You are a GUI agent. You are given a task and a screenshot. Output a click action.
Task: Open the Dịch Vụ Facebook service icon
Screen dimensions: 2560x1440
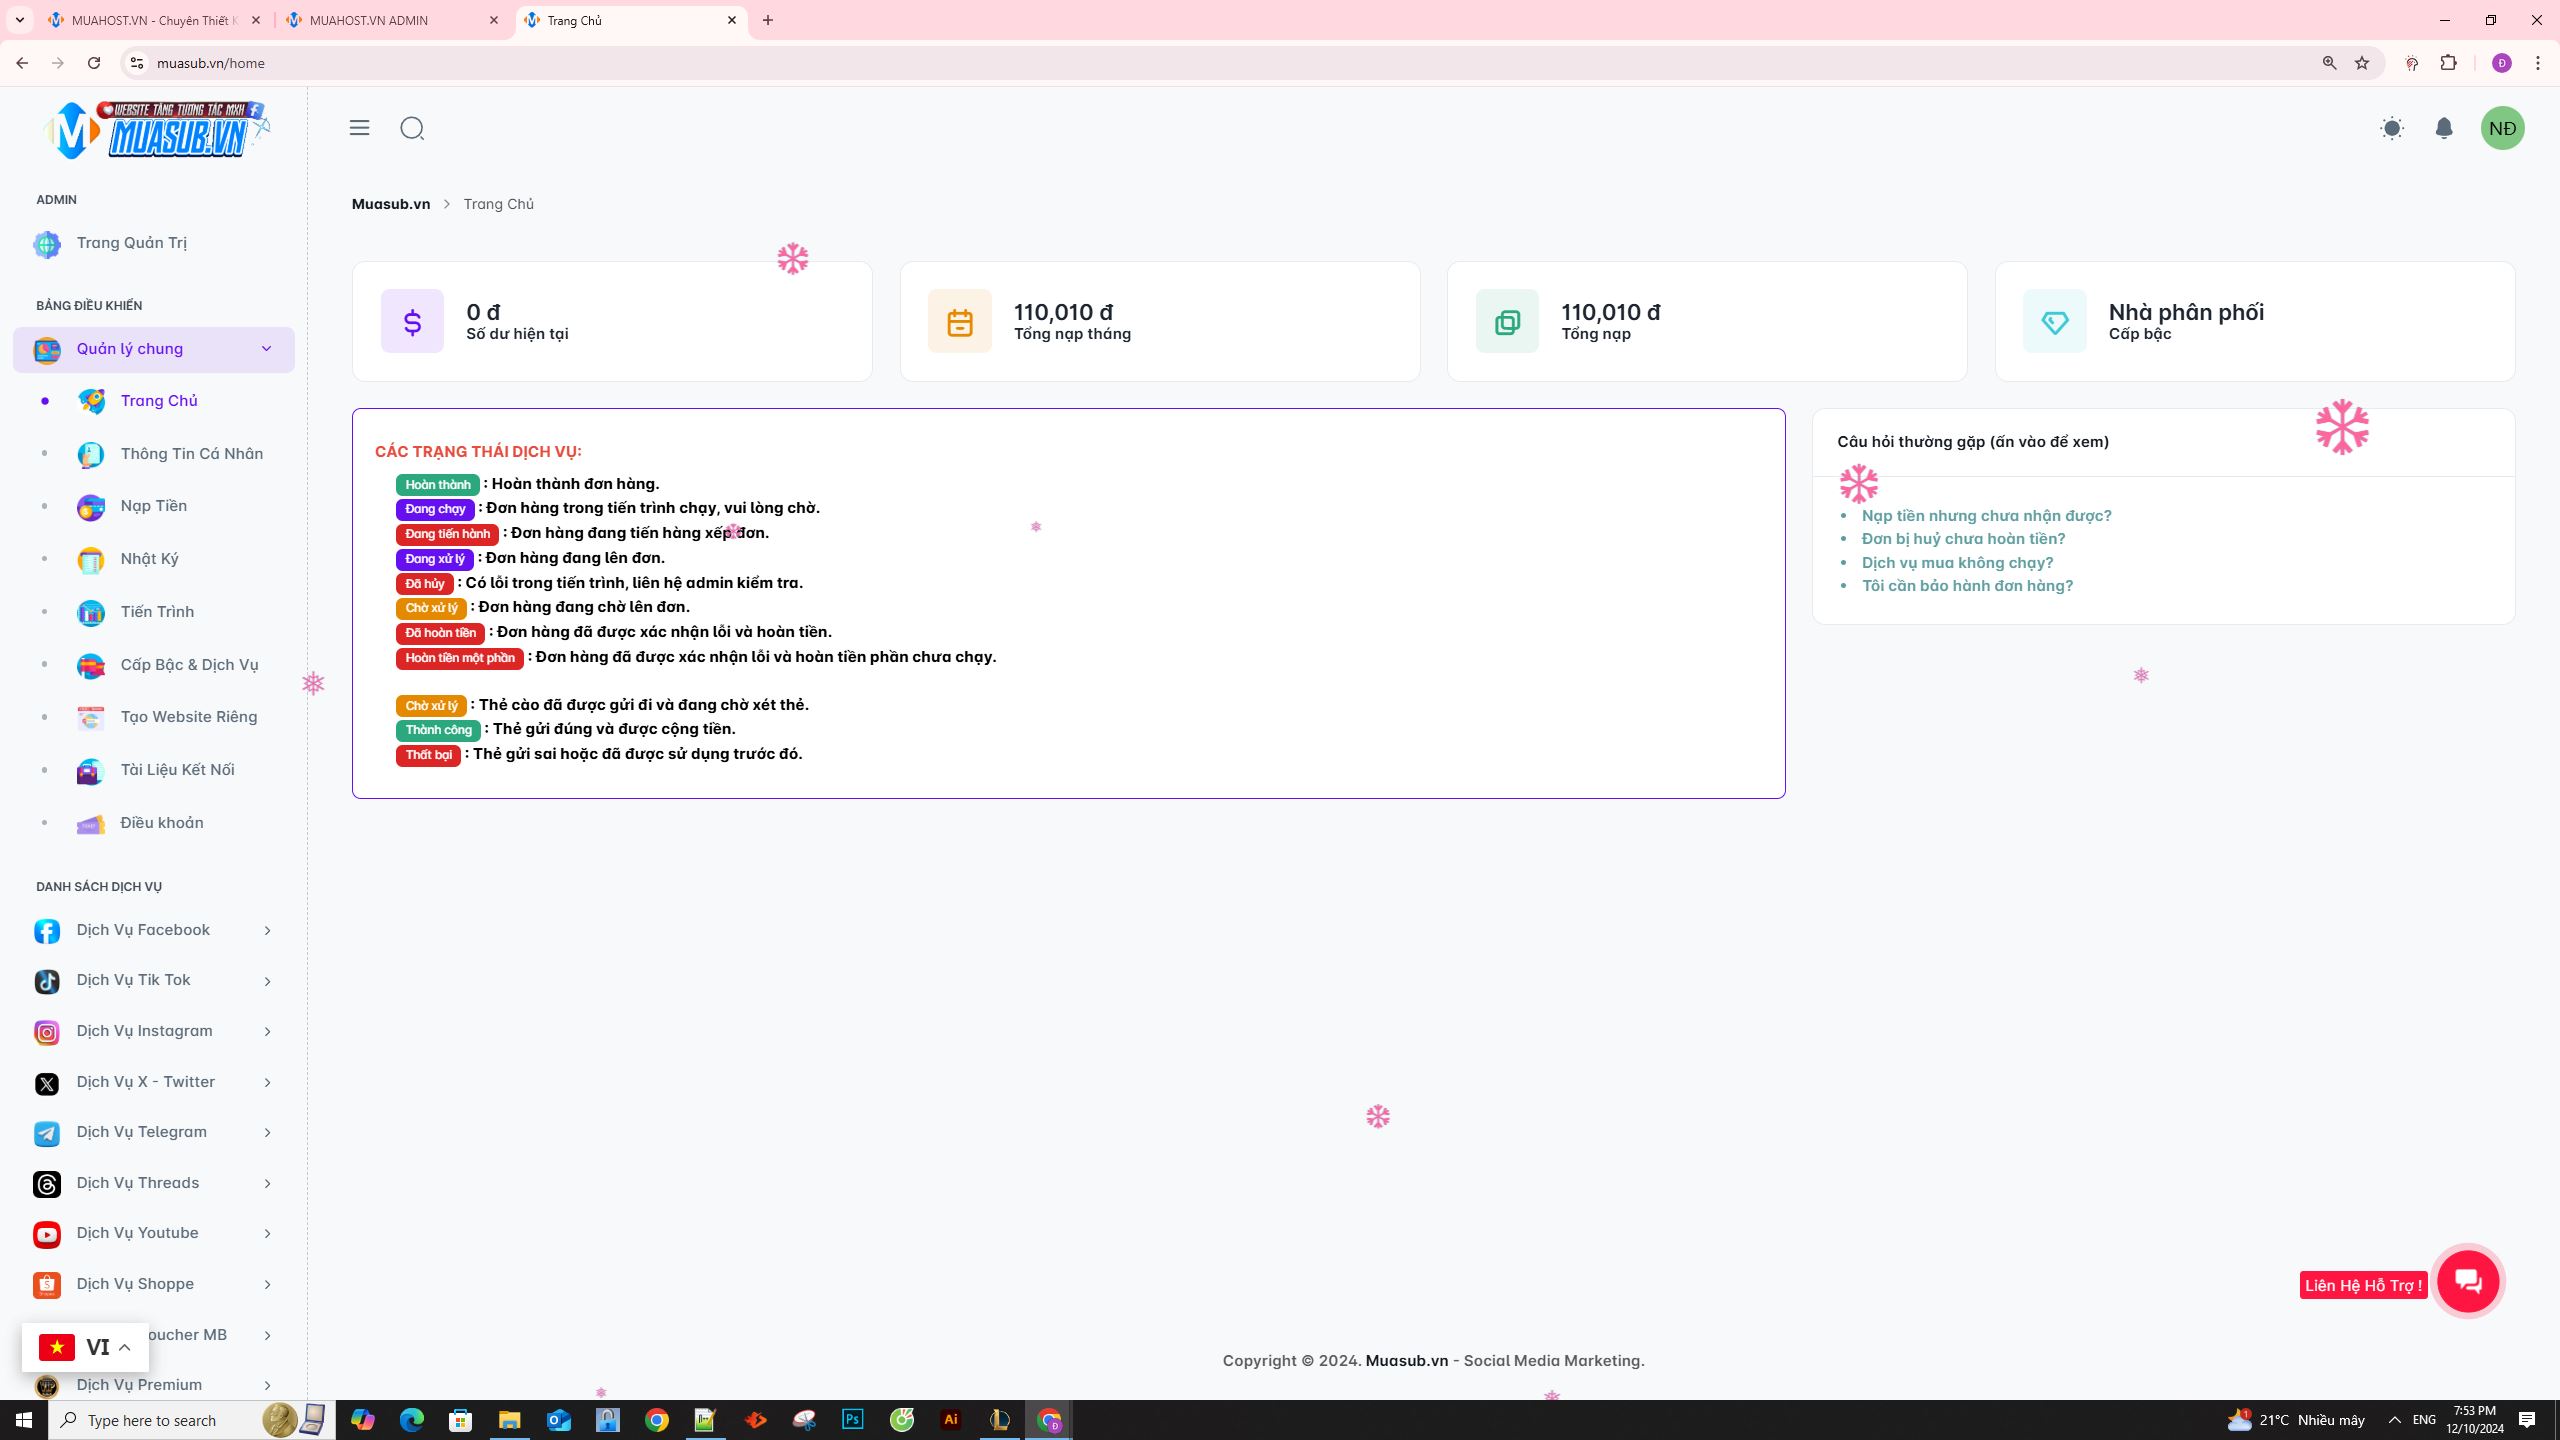(46, 930)
